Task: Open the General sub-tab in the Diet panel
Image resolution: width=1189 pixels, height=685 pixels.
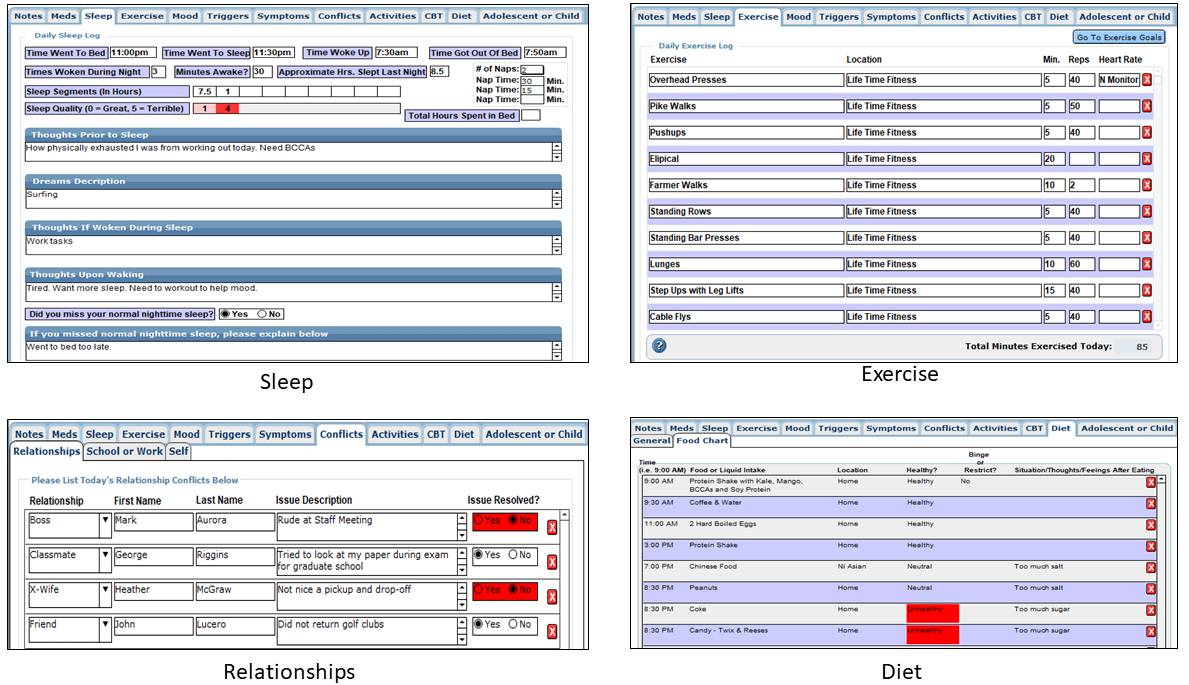Action: [x=652, y=441]
